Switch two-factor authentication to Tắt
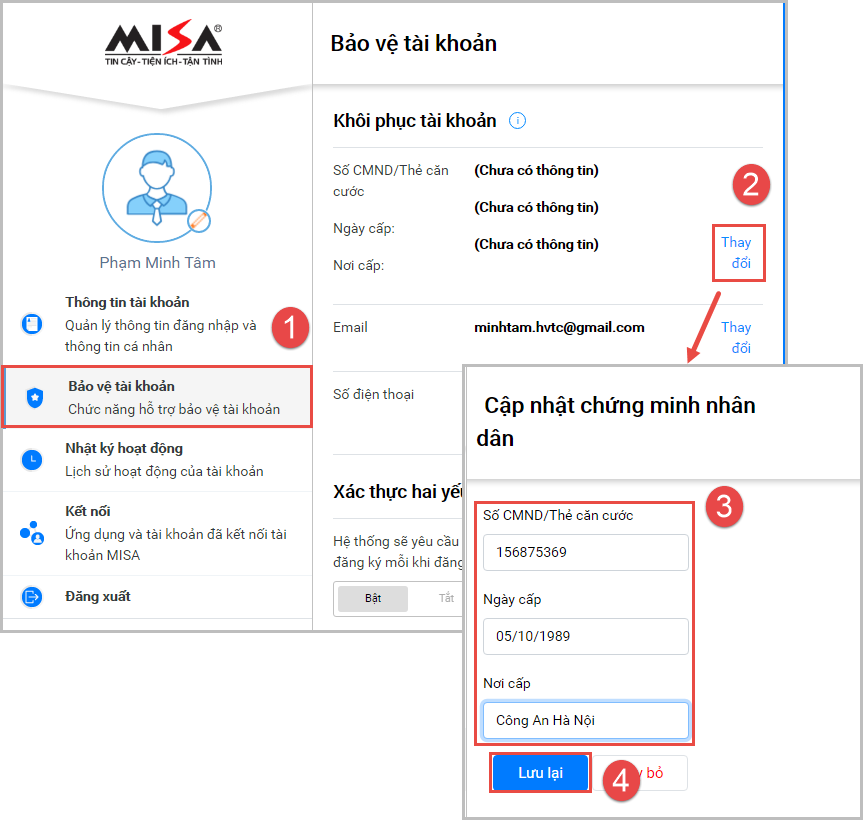The width and height of the screenshot is (864, 830). click(x=446, y=598)
